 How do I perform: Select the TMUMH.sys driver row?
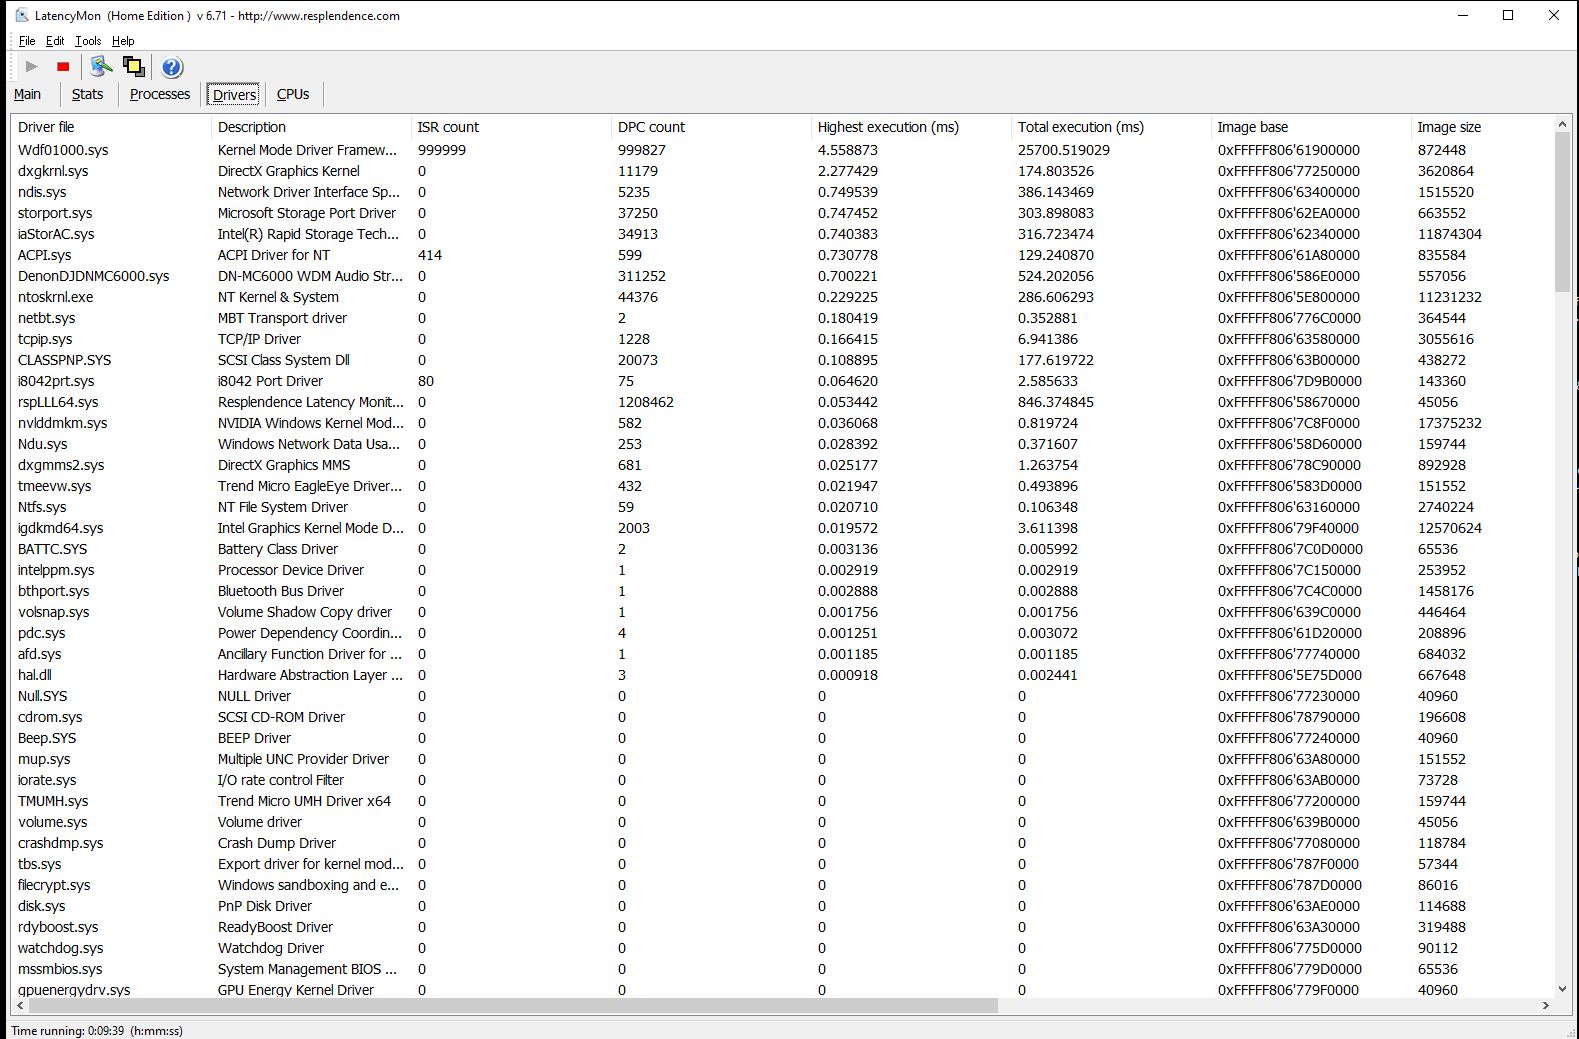[x=782, y=801]
